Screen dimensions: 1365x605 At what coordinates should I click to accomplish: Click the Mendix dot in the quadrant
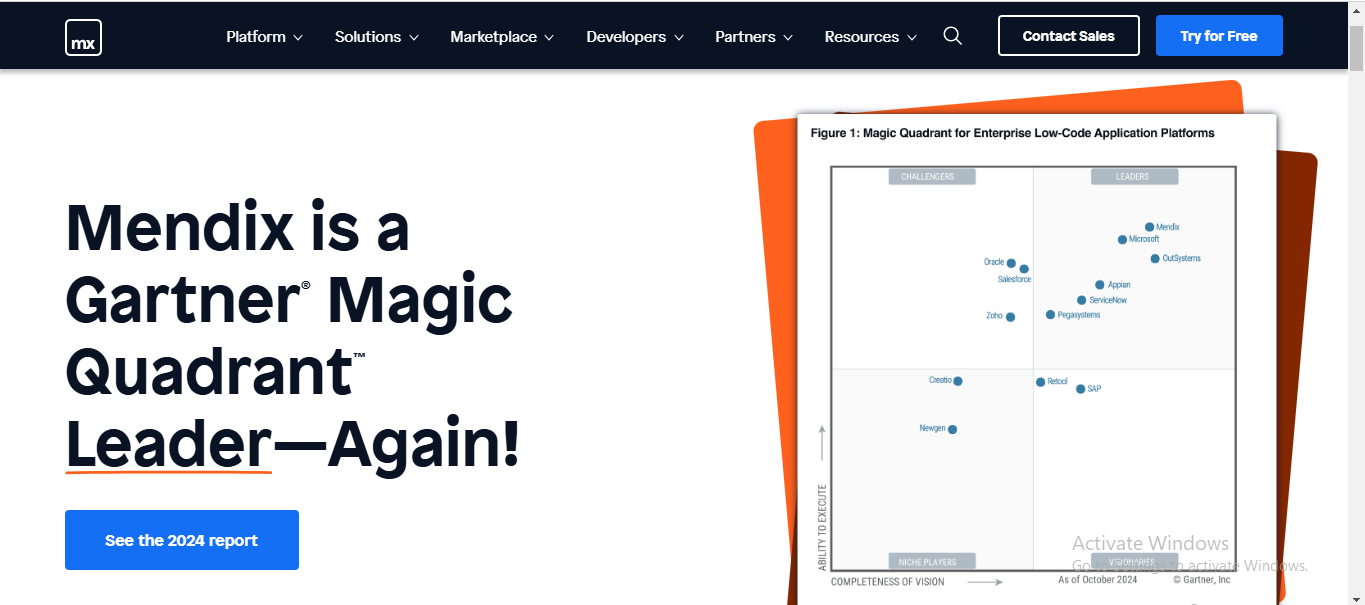(x=1149, y=227)
